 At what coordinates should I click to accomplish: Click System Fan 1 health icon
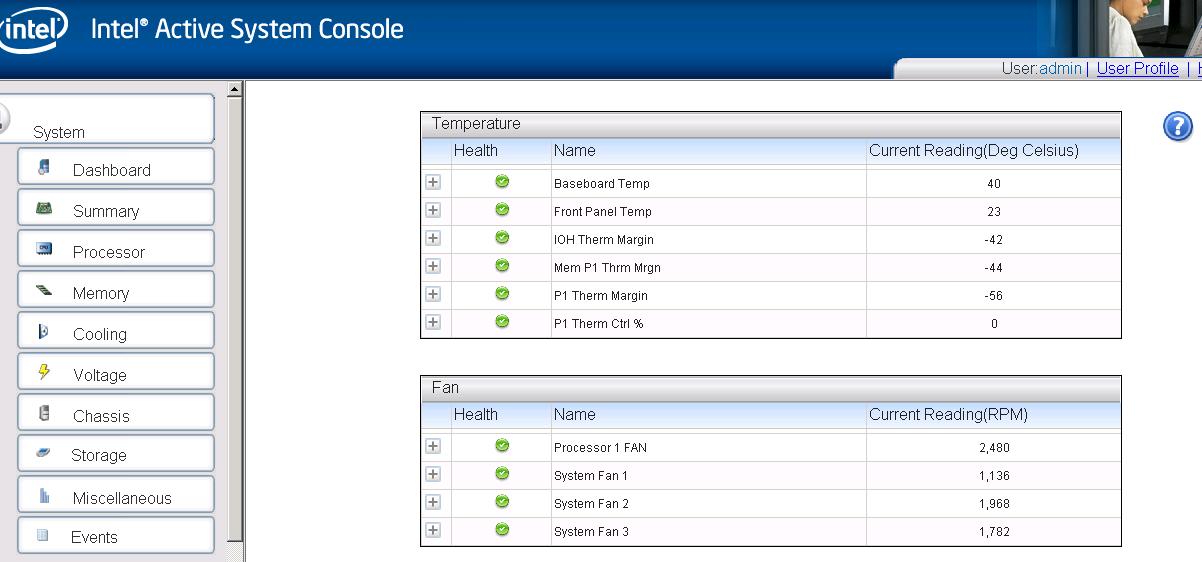[502, 474]
